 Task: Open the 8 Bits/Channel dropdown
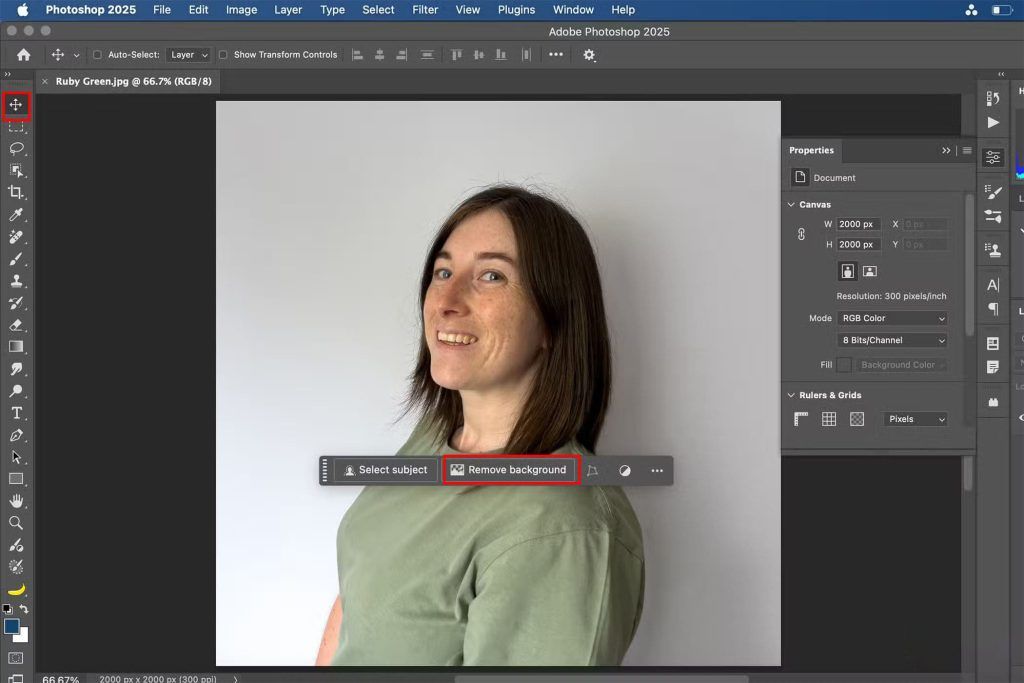[892, 340]
